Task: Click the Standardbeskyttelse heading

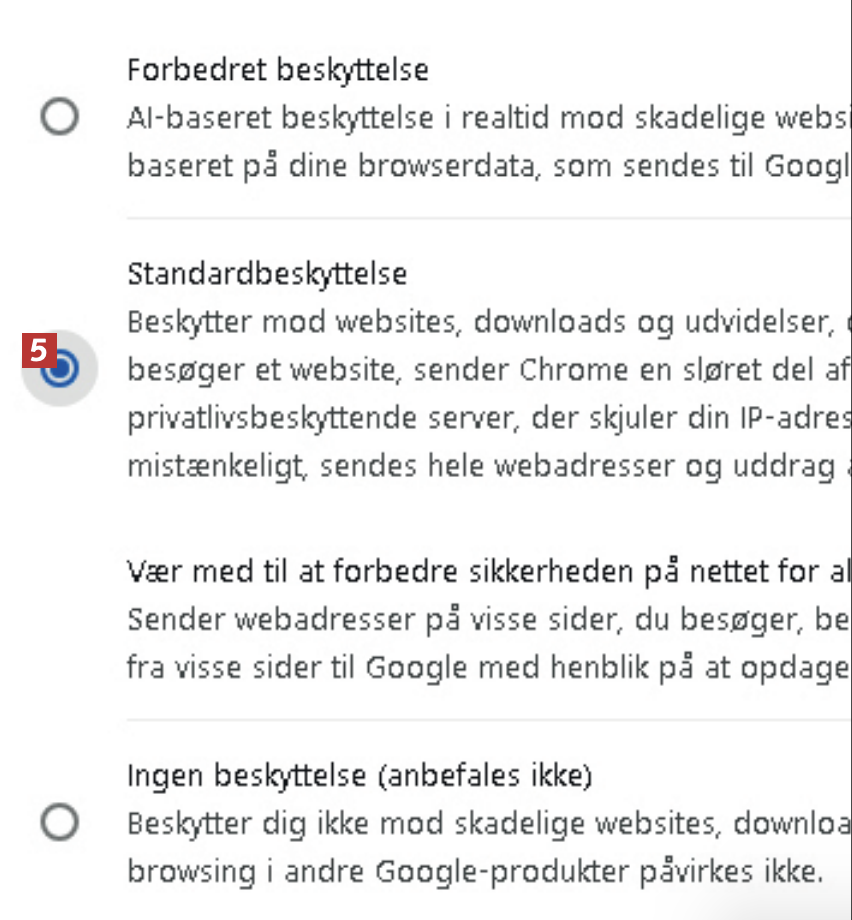Action: pyautogui.click(x=267, y=273)
